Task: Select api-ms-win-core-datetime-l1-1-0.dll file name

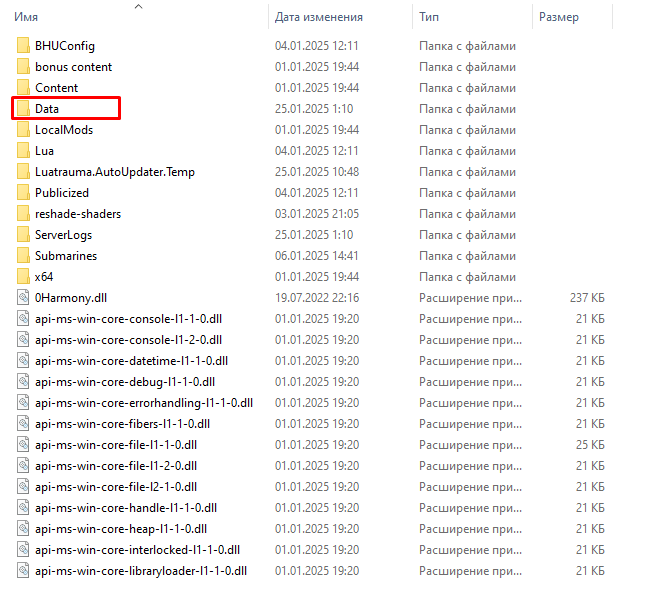Action: coord(131,360)
